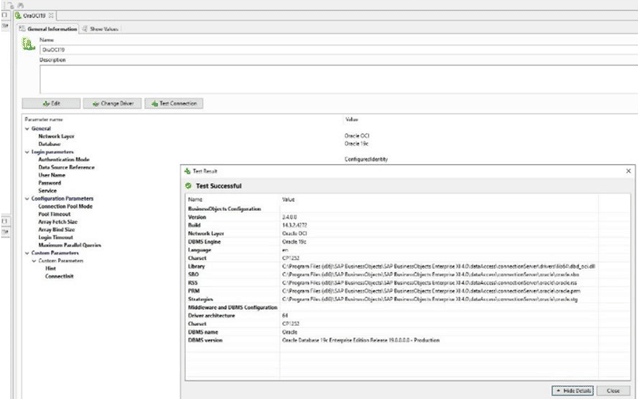Select the Maximum Parallel Queries parameter
The height and width of the screenshot is (399, 638).
70,245
